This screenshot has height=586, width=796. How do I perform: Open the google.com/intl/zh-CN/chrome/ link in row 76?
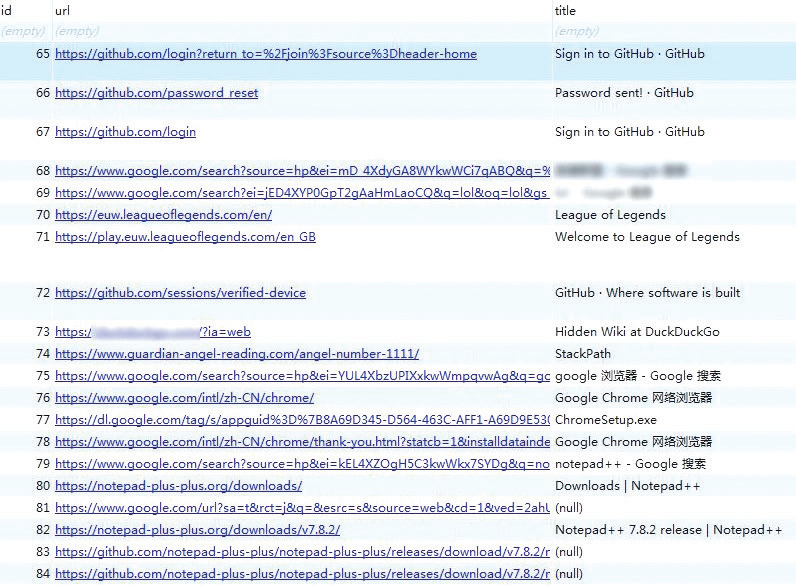184,398
